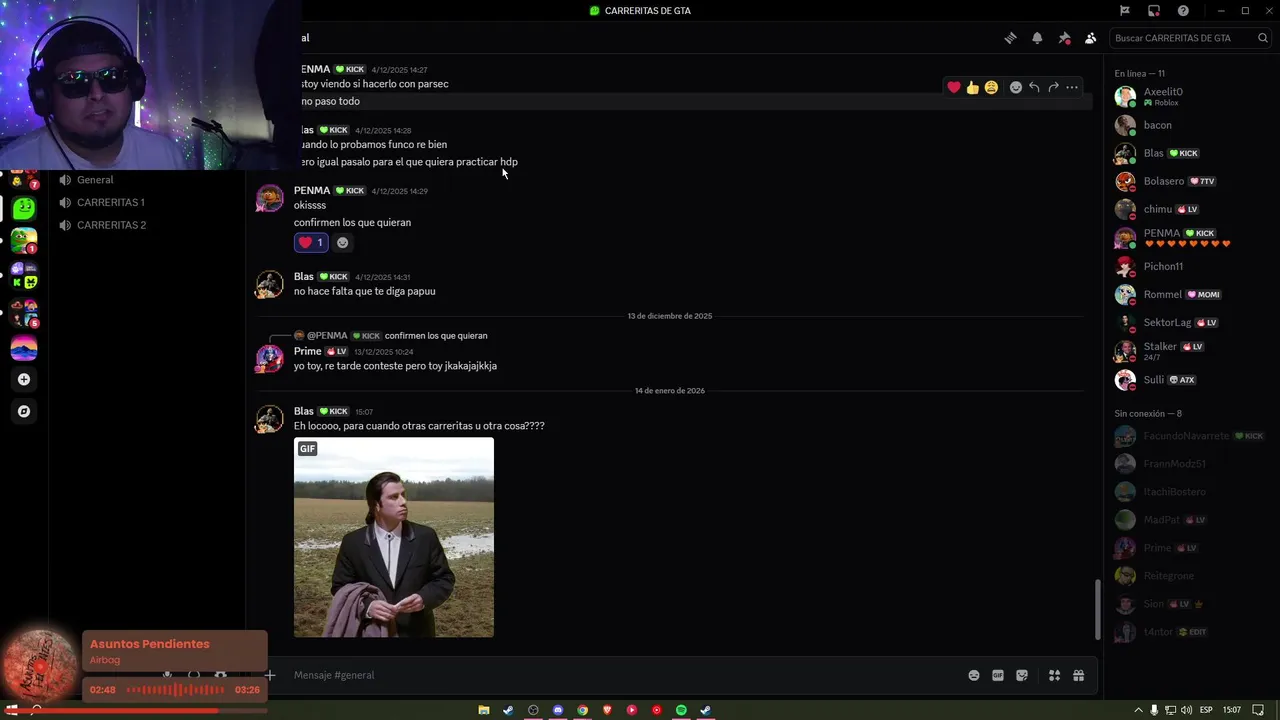The height and width of the screenshot is (720, 1280).
Task: Click the search magnifier icon
Action: [x=1263, y=38]
